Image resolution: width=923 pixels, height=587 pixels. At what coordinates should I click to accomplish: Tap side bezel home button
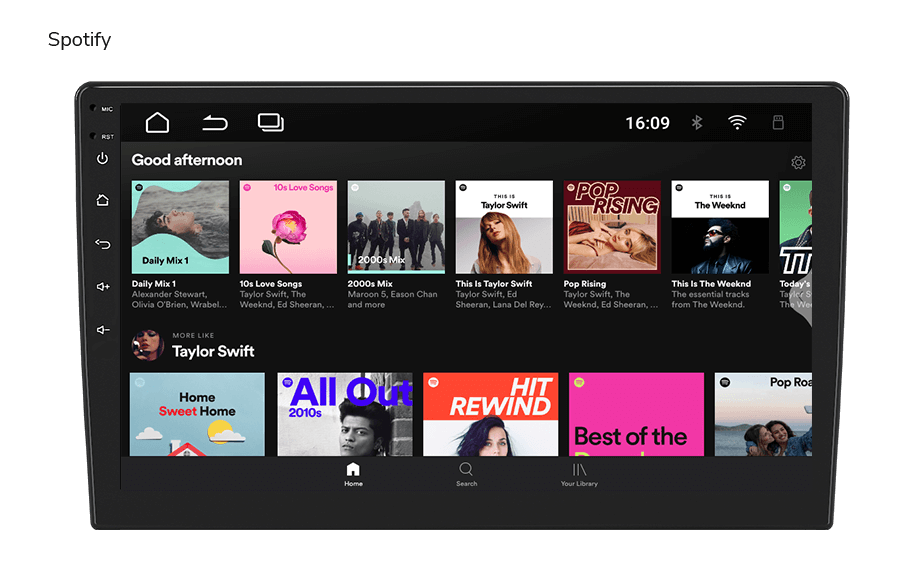[102, 200]
